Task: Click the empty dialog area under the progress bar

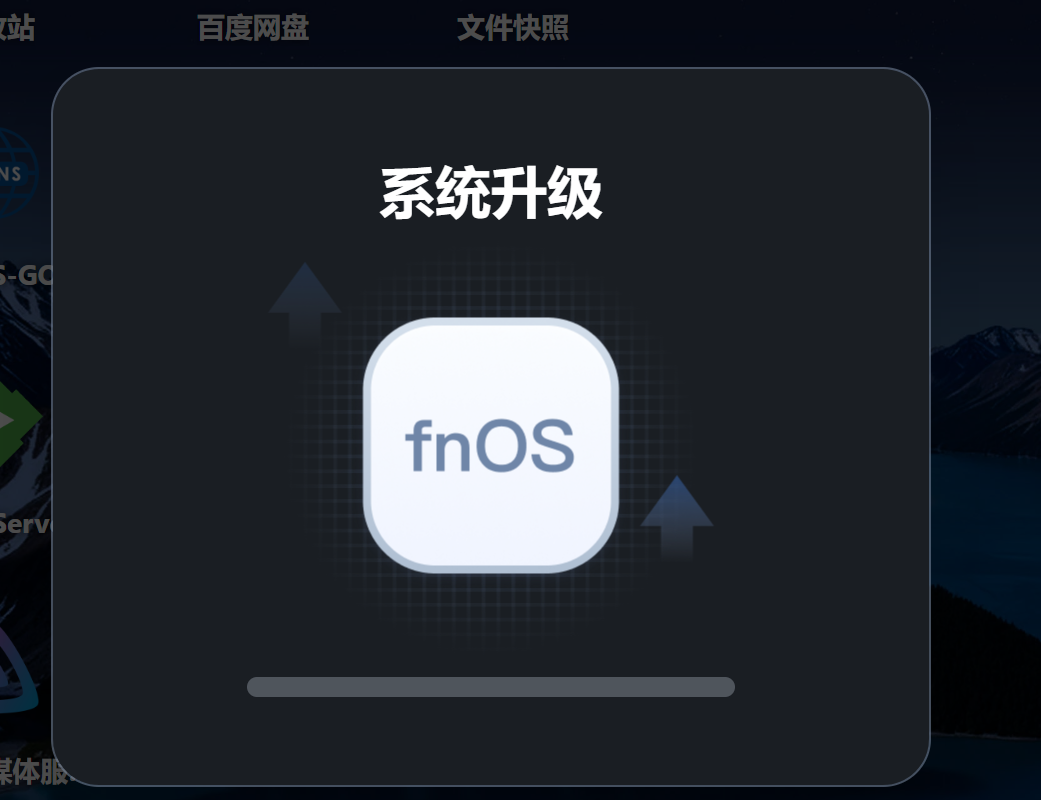Action: 491,740
